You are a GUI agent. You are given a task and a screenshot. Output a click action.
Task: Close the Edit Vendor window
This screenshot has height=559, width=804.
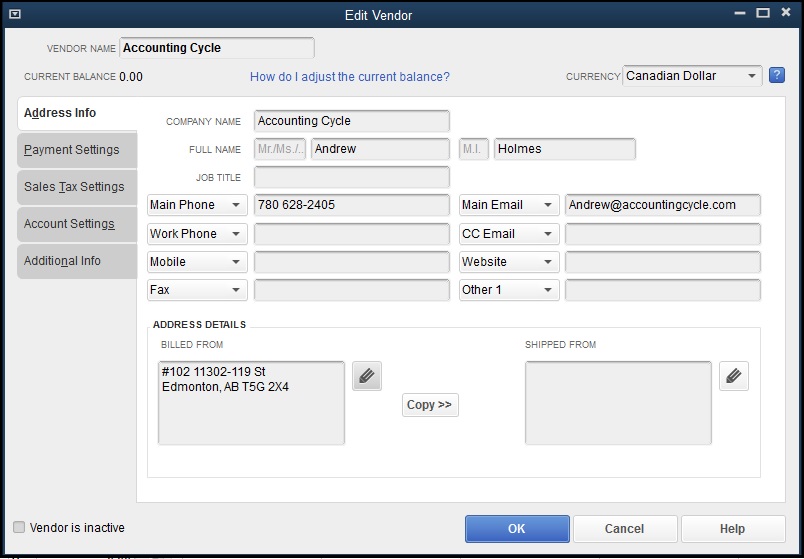tap(786, 13)
